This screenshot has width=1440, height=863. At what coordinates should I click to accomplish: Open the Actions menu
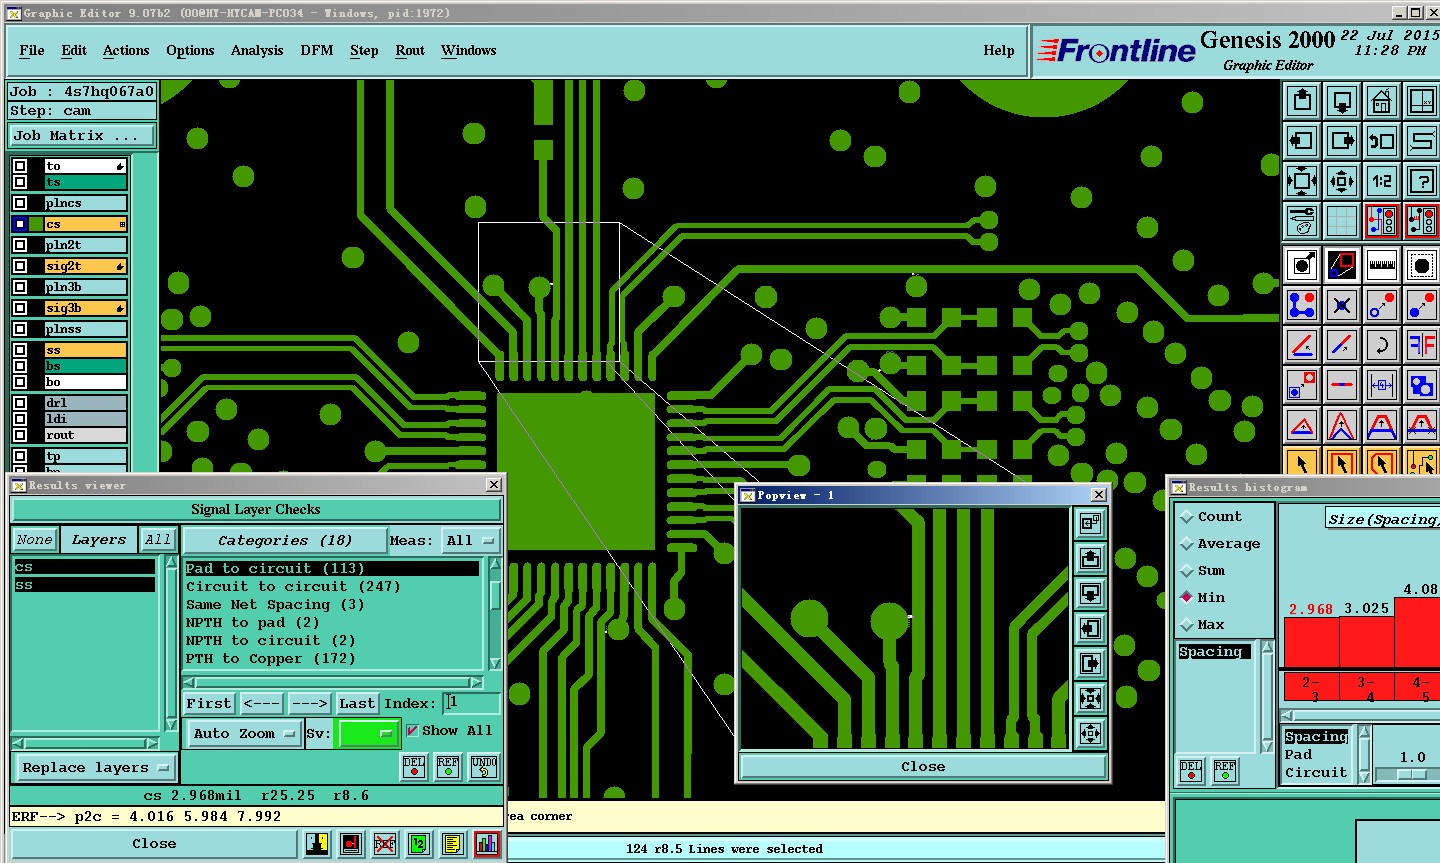tap(126, 50)
